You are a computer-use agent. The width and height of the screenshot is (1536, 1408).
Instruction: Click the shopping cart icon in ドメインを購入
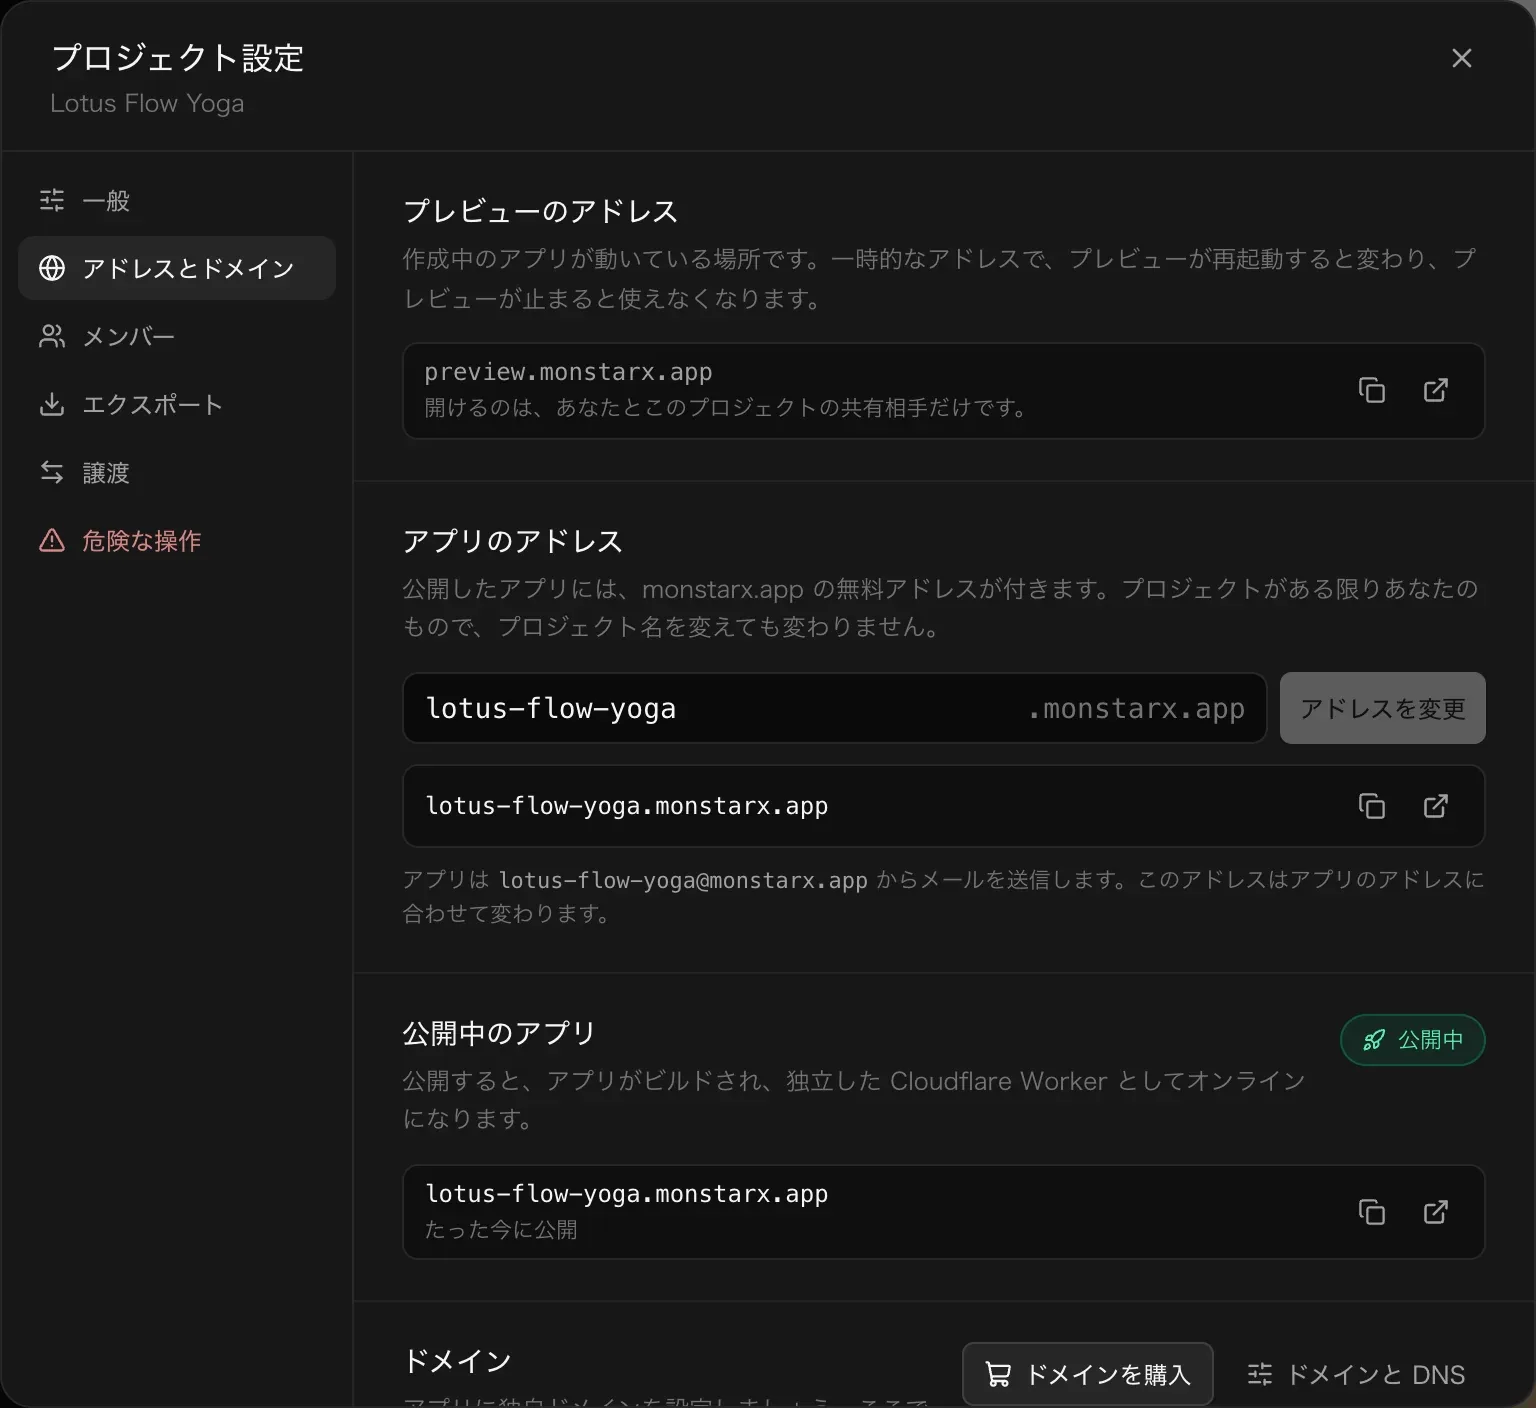point(997,1375)
